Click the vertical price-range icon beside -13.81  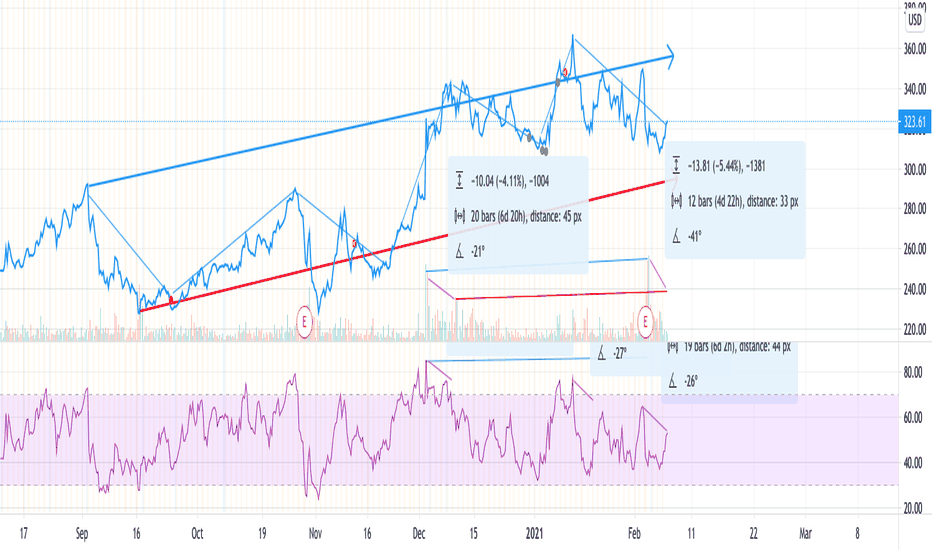click(676, 166)
